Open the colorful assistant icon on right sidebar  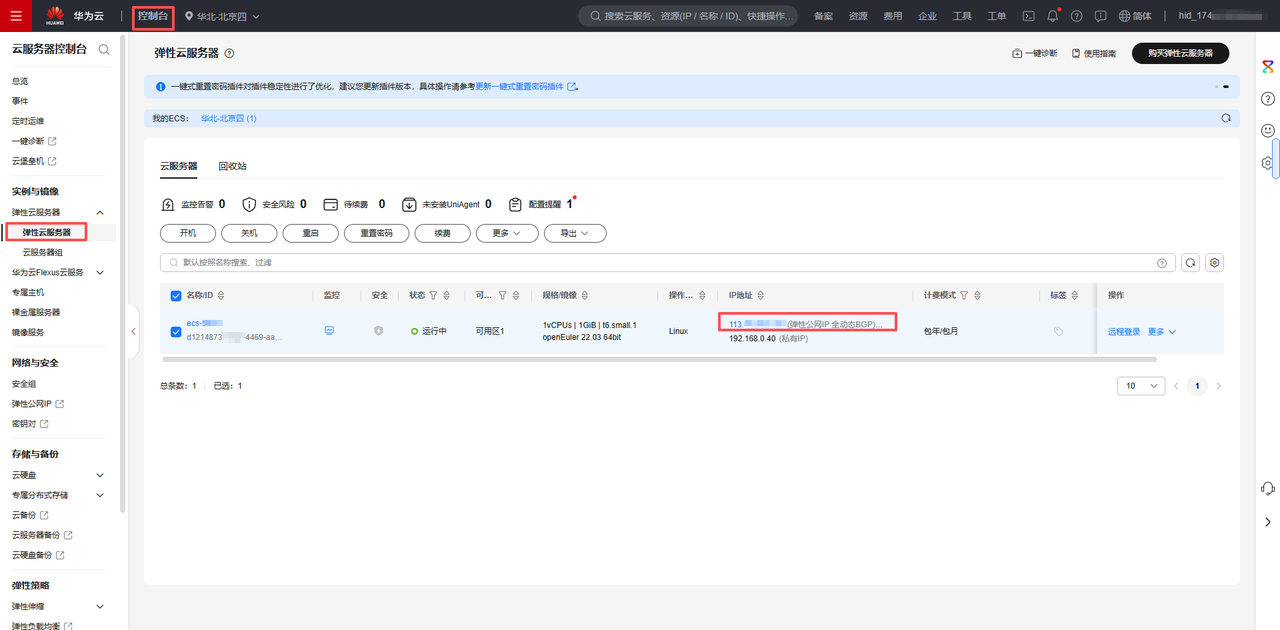(1268, 66)
